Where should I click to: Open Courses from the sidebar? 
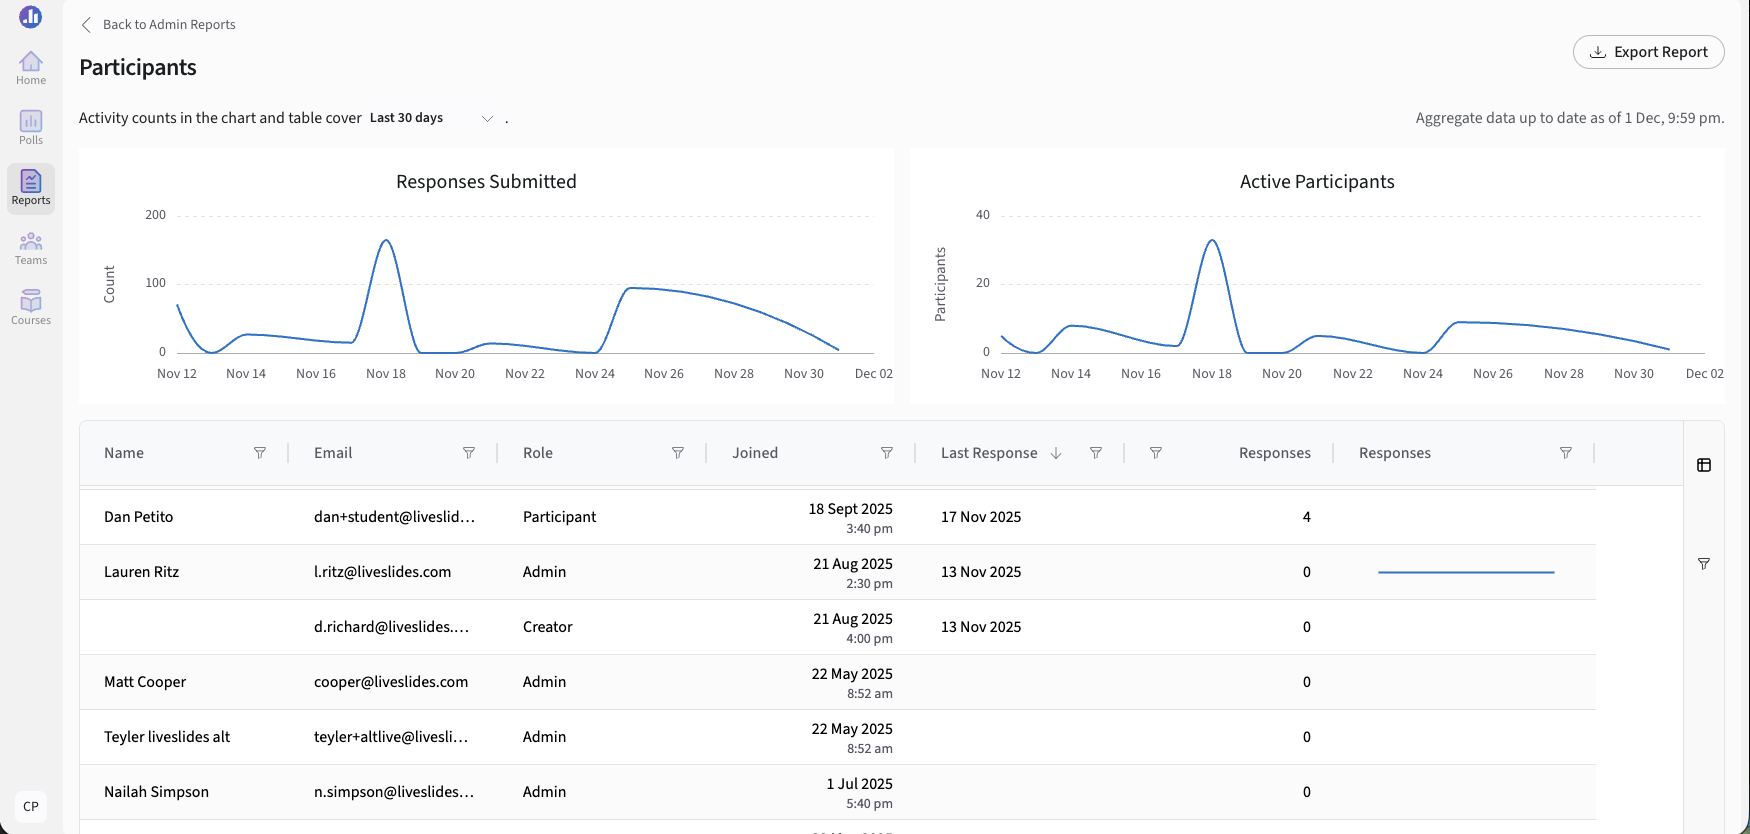click(x=31, y=308)
